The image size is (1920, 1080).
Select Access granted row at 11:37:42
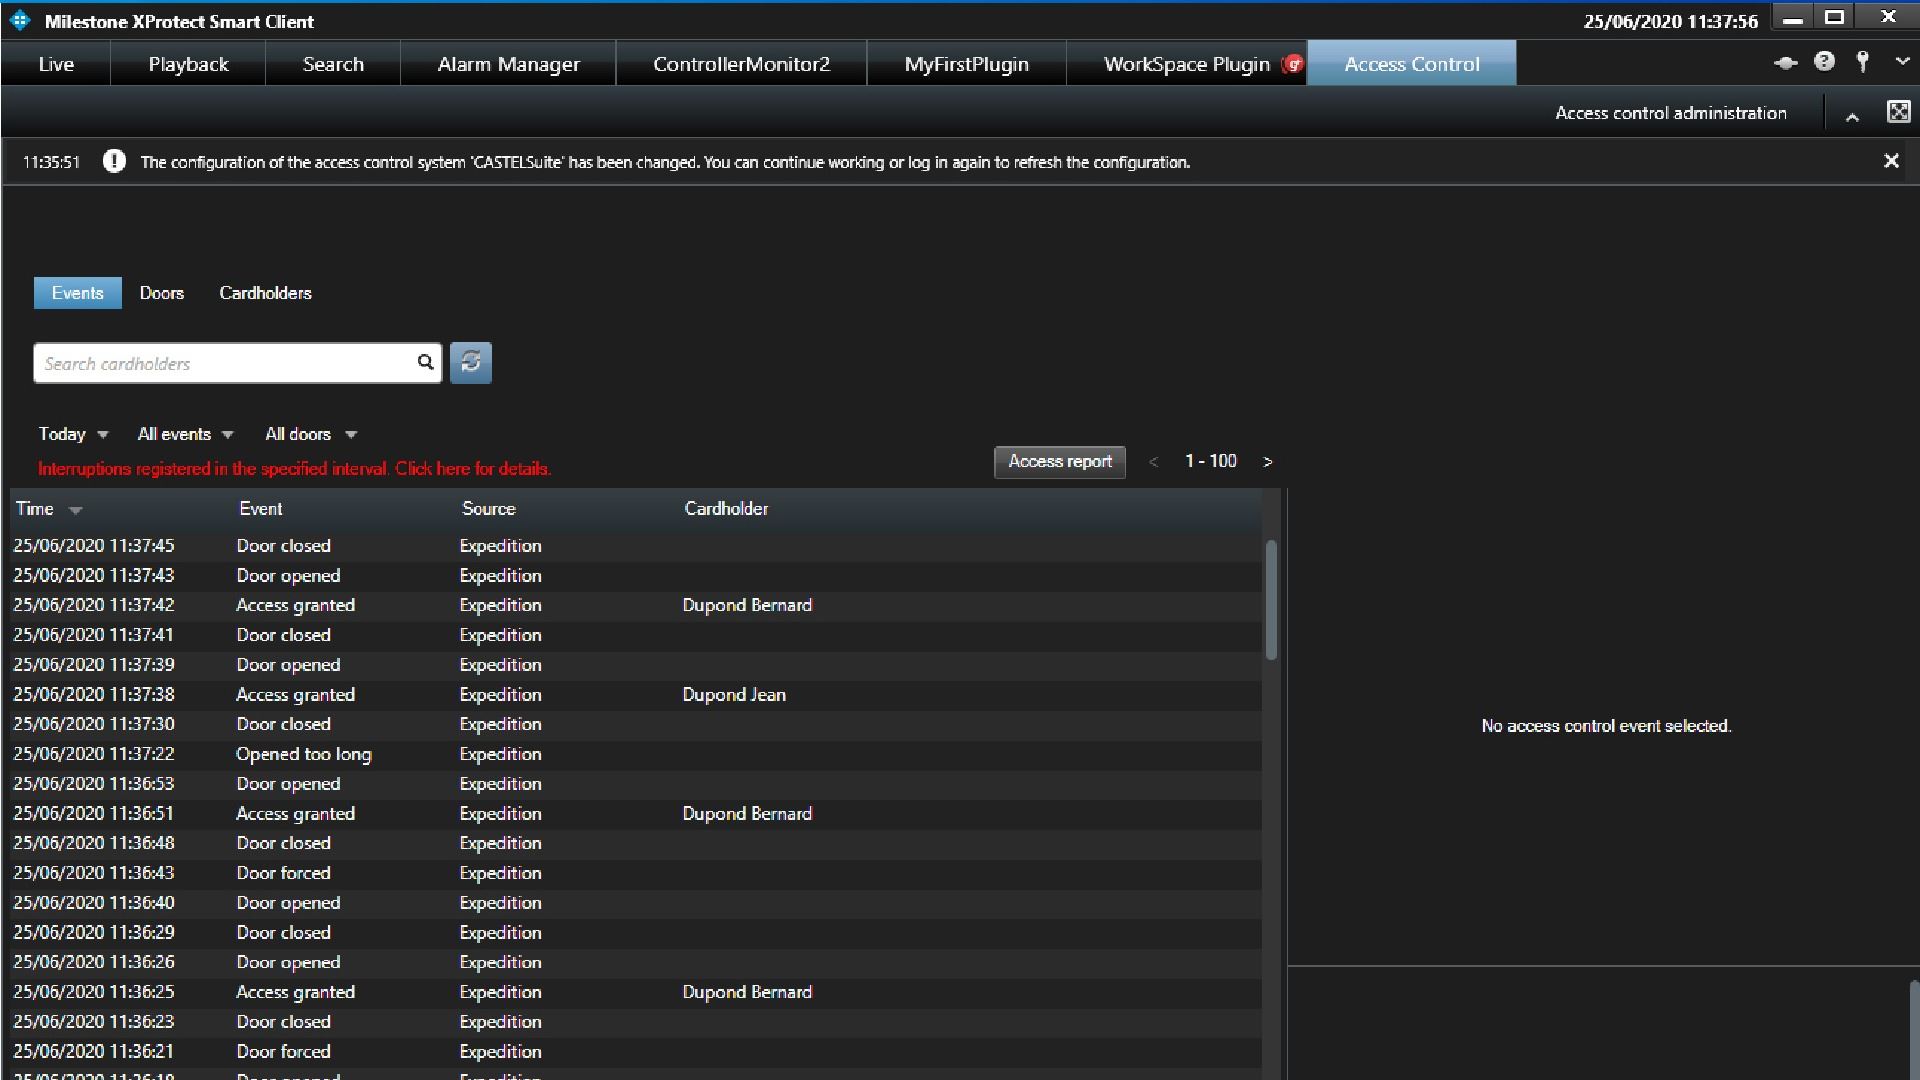[636, 606]
